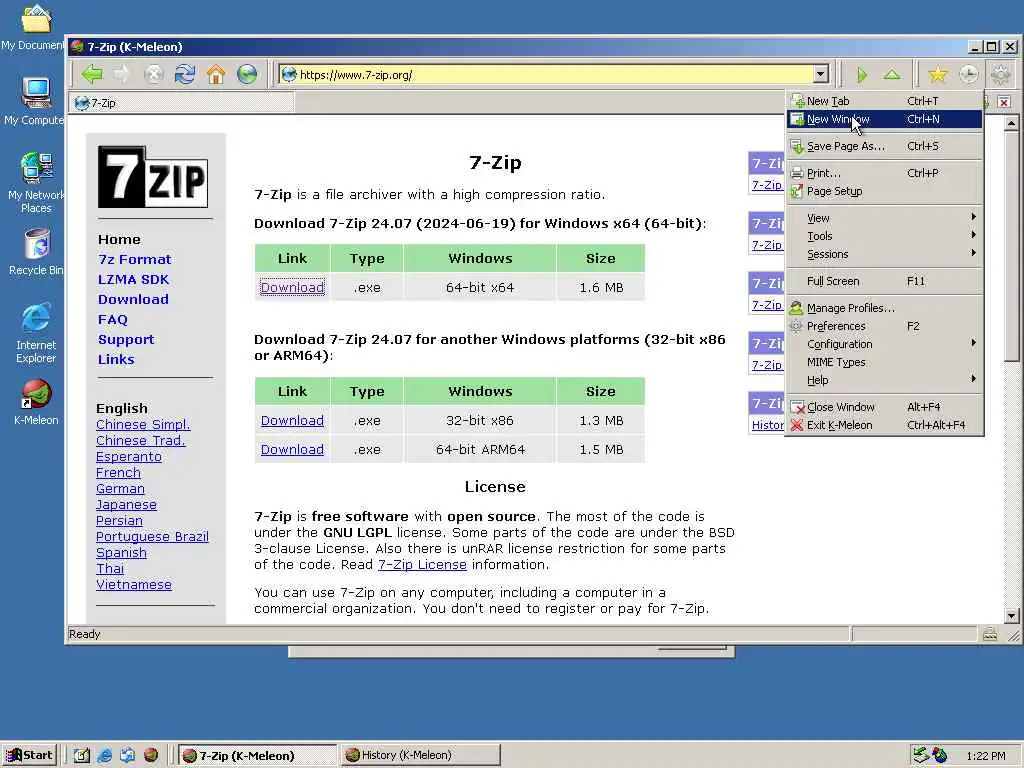Switch to the 7-Zip tab
The width and height of the screenshot is (1024, 768).
(182, 103)
